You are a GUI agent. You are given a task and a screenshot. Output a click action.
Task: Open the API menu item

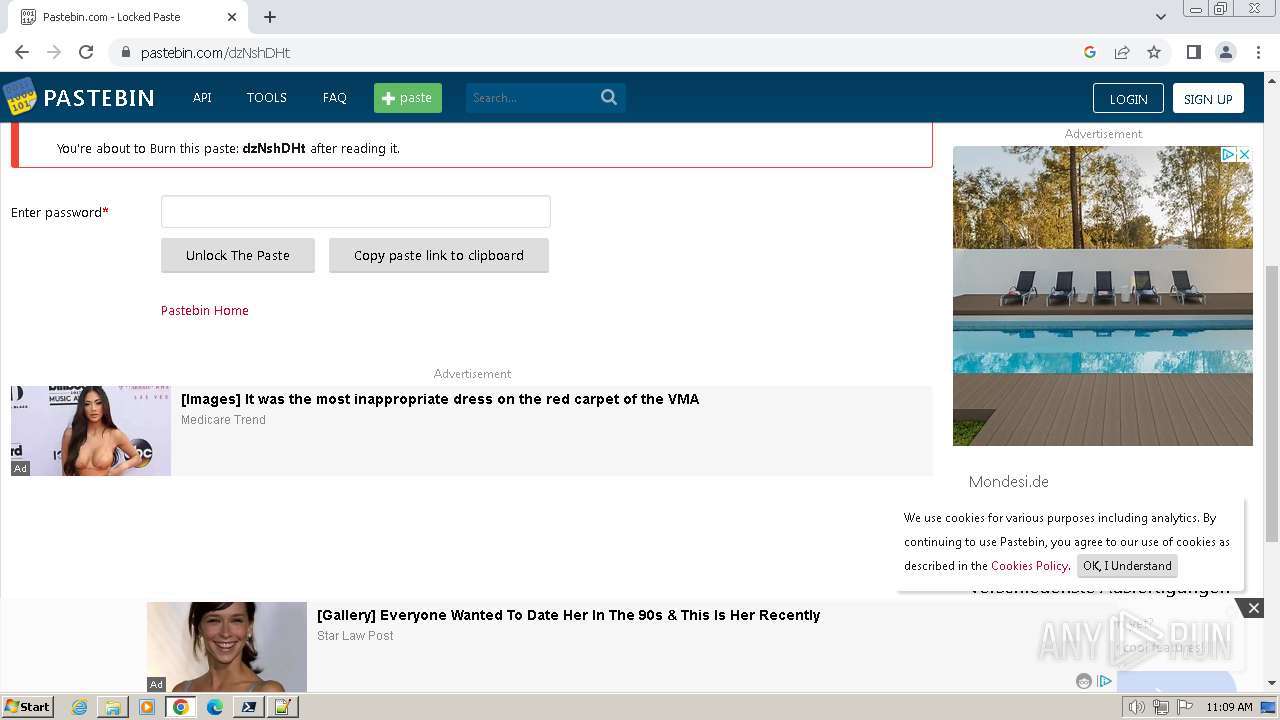[202, 97]
